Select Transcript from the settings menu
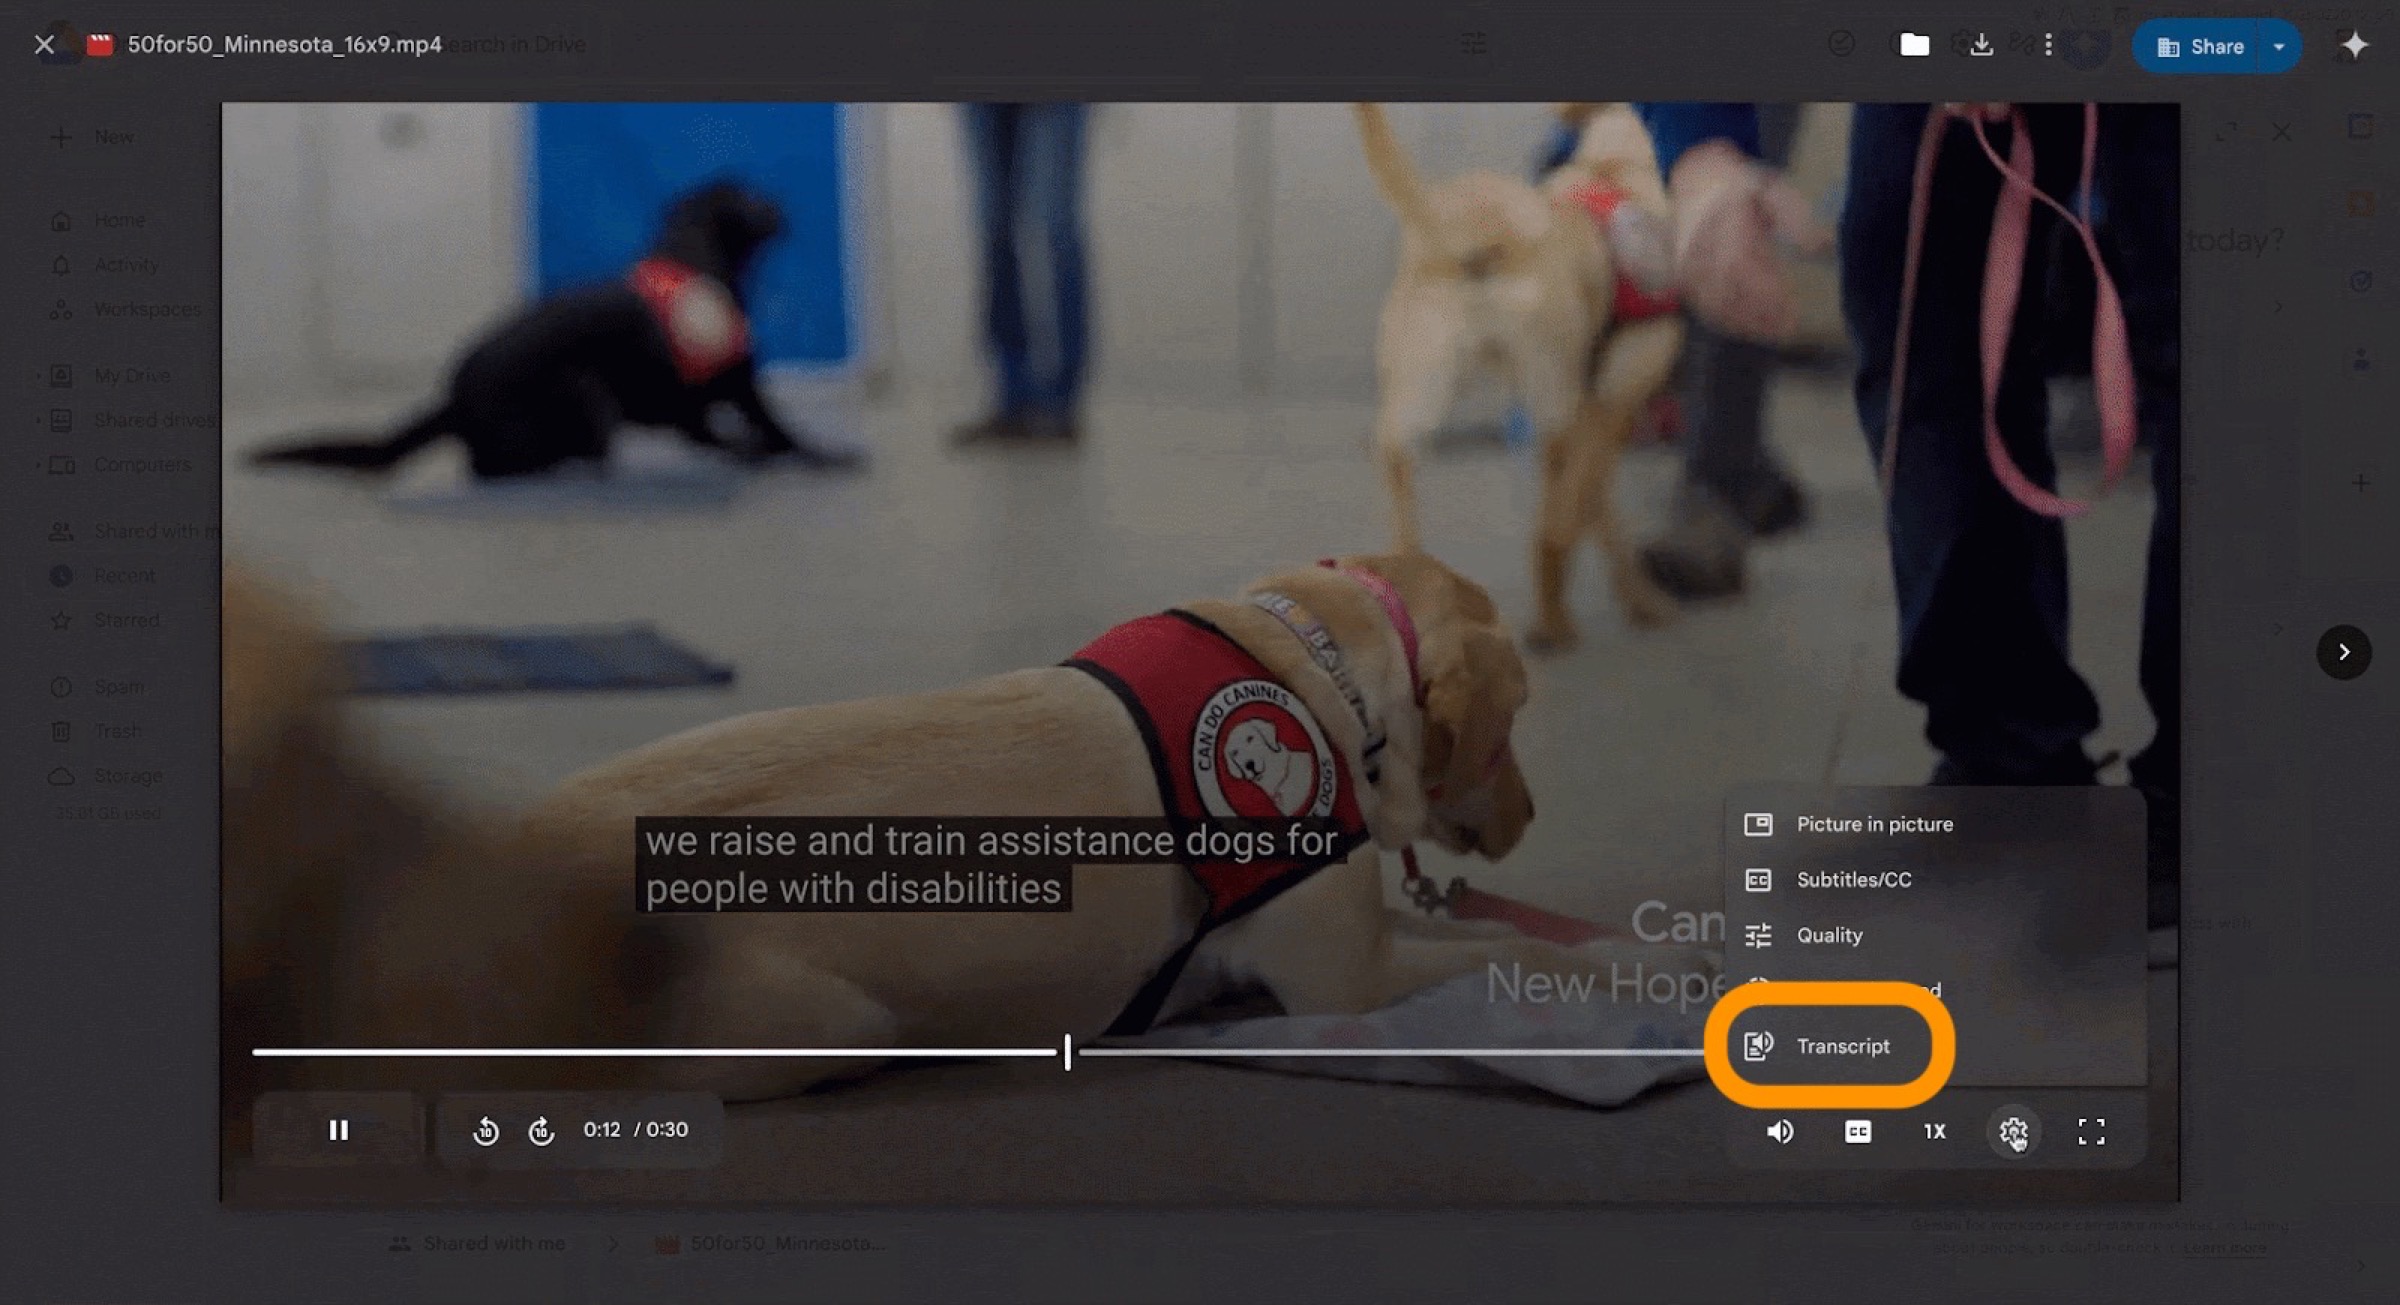The height and width of the screenshot is (1305, 2400). tap(1842, 1046)
